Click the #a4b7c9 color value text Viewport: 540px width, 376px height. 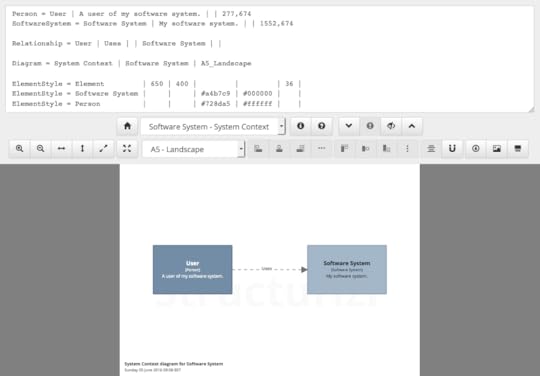pos(216,94)
